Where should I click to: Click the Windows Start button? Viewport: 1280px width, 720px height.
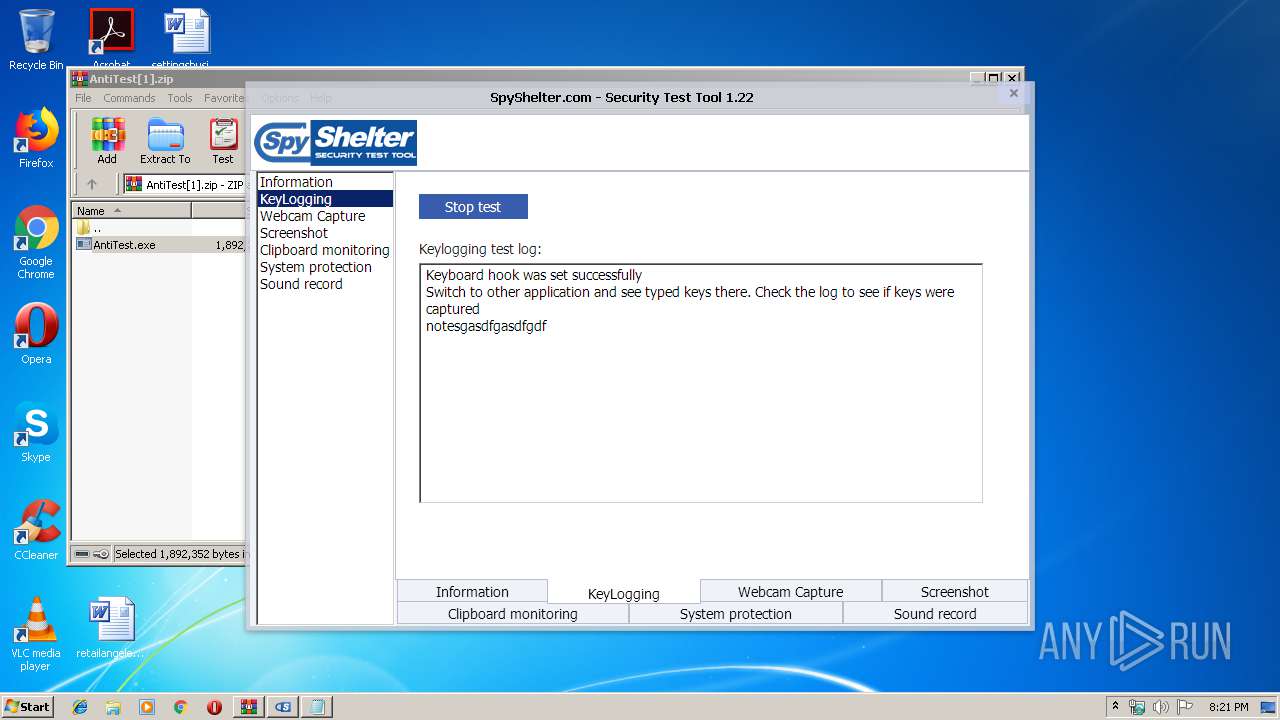pyautogui.click(x=28, y=706)
